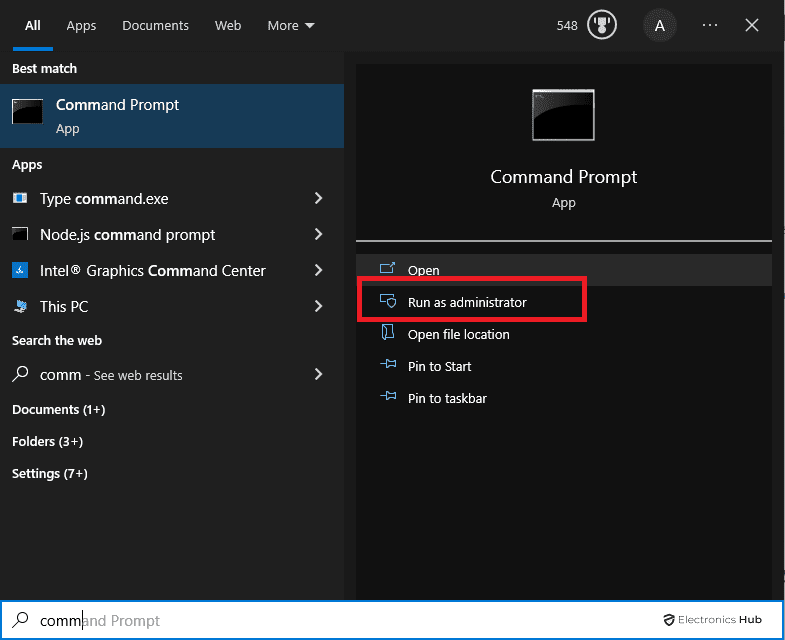Click the Pin to taskbar pin icon

(x=388, y=396)
